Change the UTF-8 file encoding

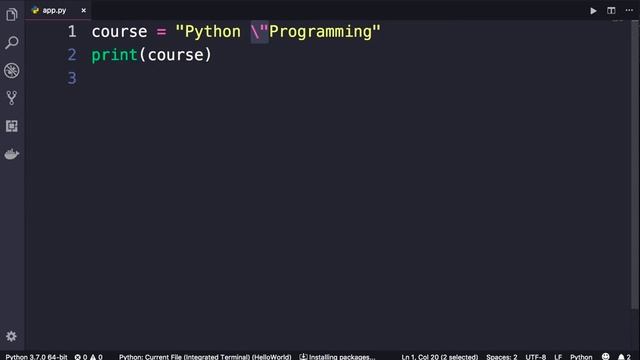point(536,357)
